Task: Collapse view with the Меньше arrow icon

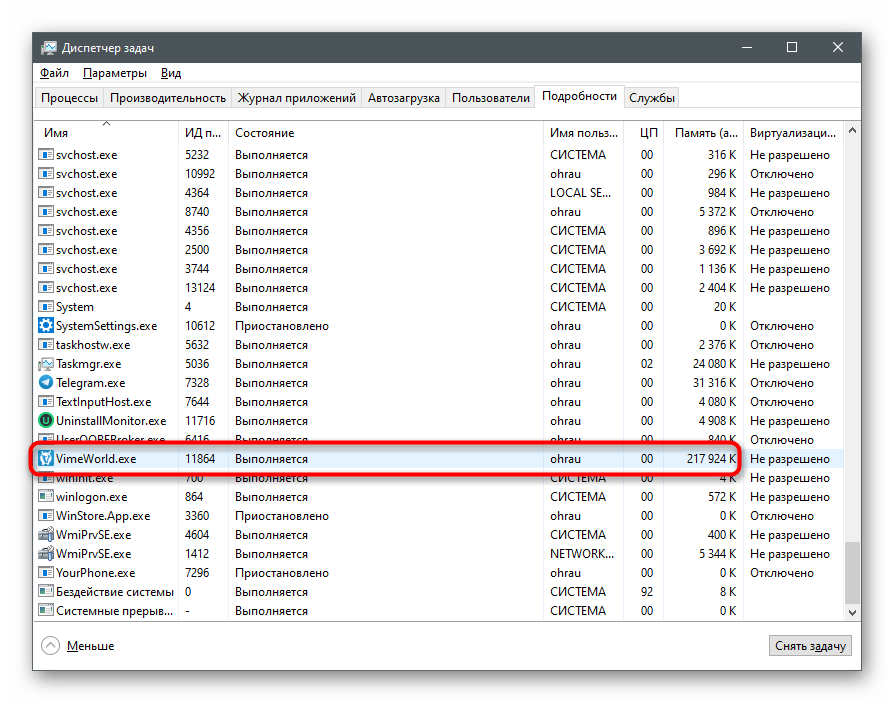Action: (x=50, y=645)
